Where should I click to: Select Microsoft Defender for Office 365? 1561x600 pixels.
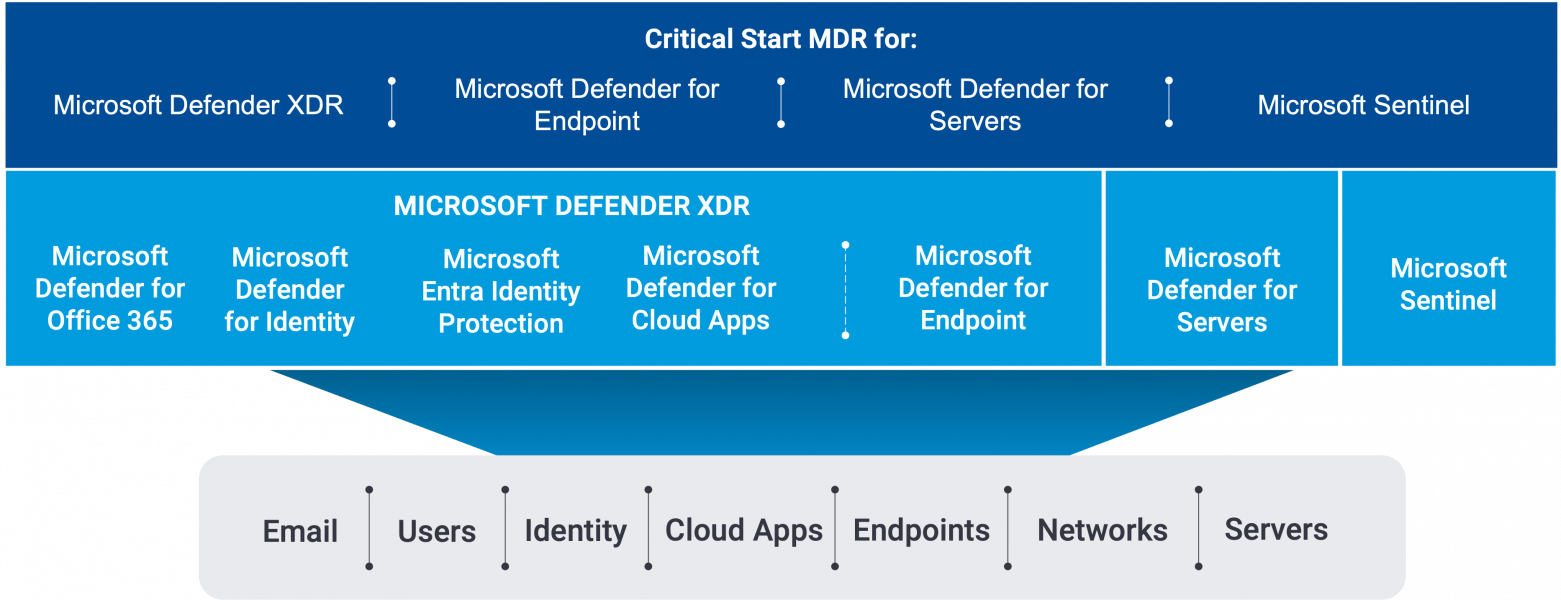[x=110, y=288]
